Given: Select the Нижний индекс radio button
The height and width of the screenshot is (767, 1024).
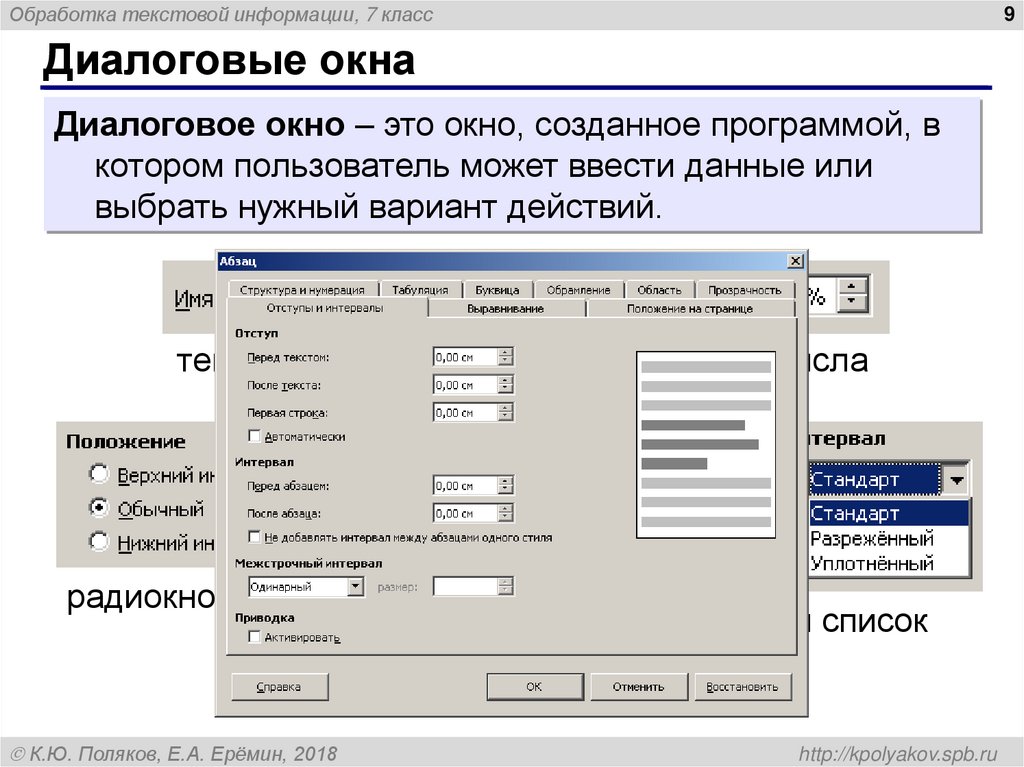Looking at the screenshot, I should pos(99,541).
